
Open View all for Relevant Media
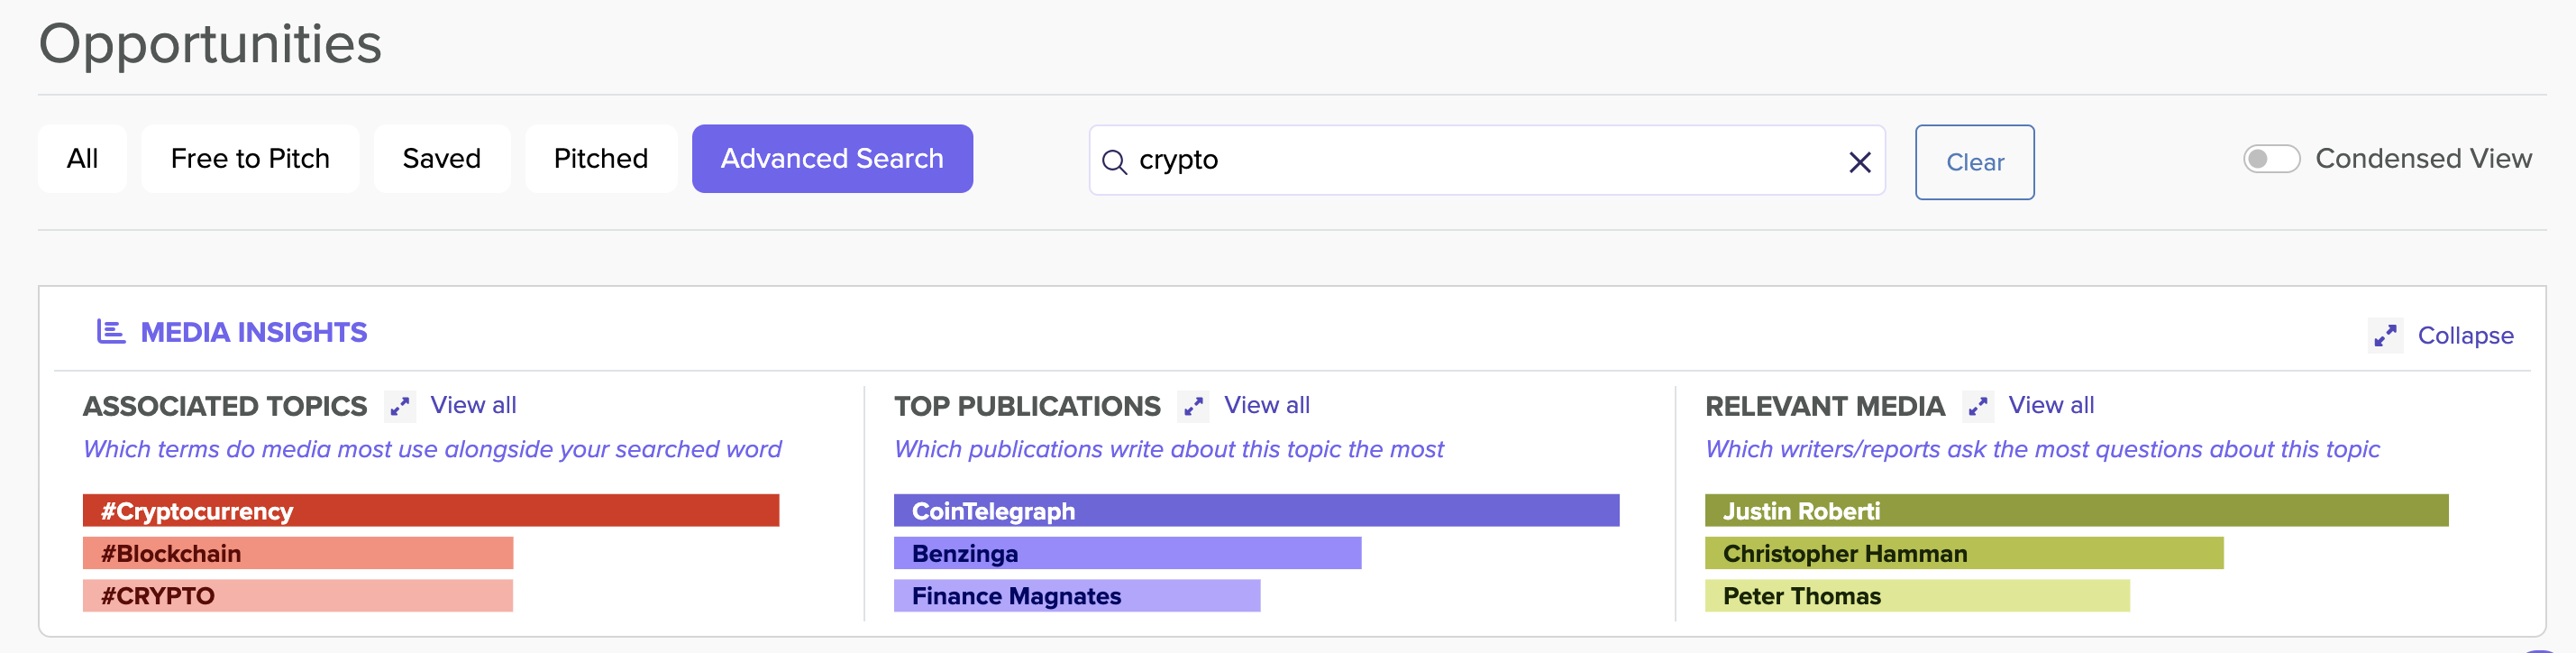(x=2050, y=405)
